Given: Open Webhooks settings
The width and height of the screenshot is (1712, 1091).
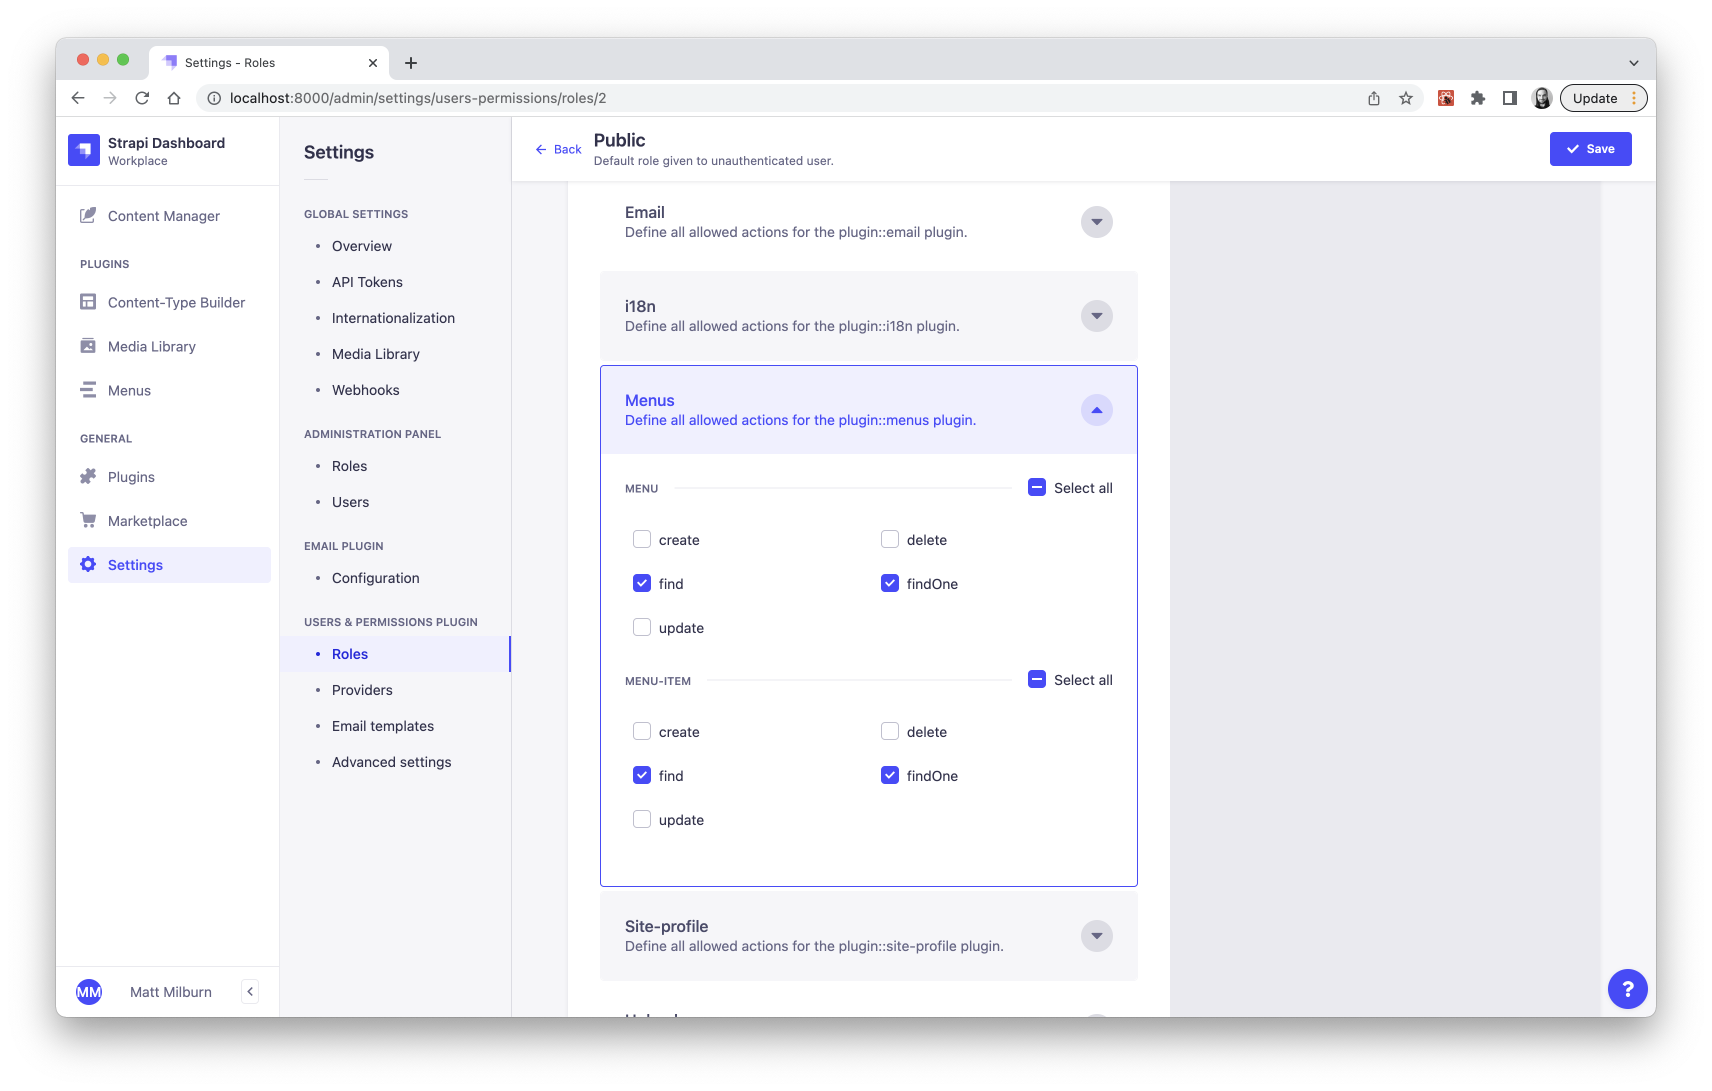Looking at the screenshot, I should (x=366, y=390).
